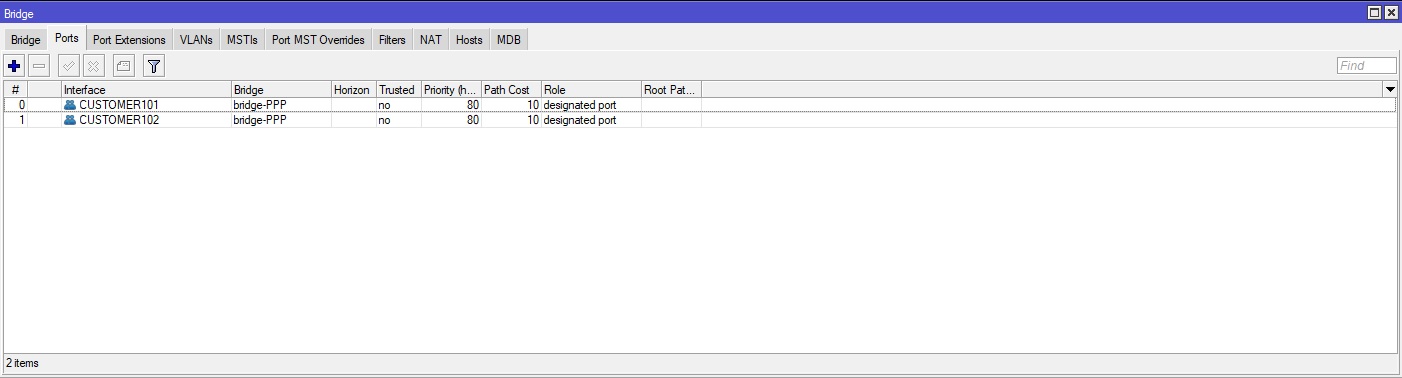Close the Bridge window

point(1390,12)
